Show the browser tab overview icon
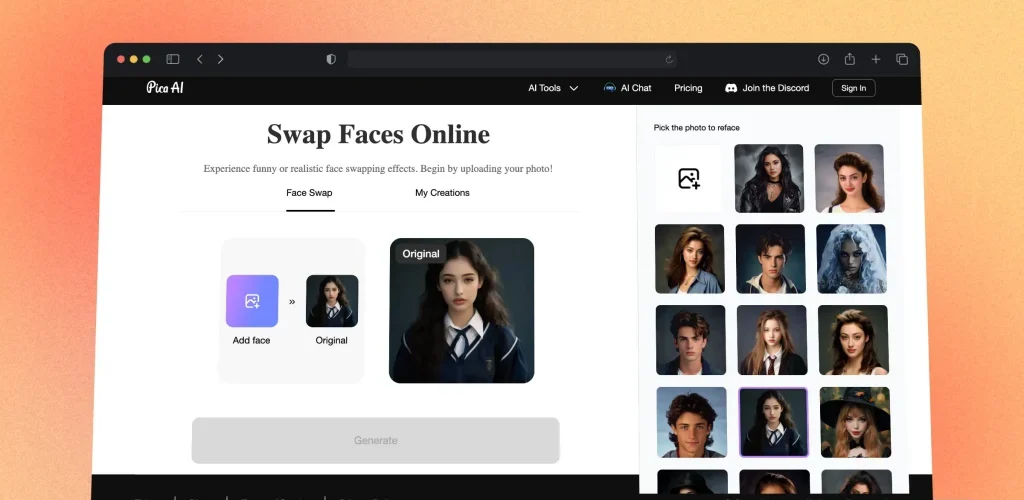 (x=902, y=60)
